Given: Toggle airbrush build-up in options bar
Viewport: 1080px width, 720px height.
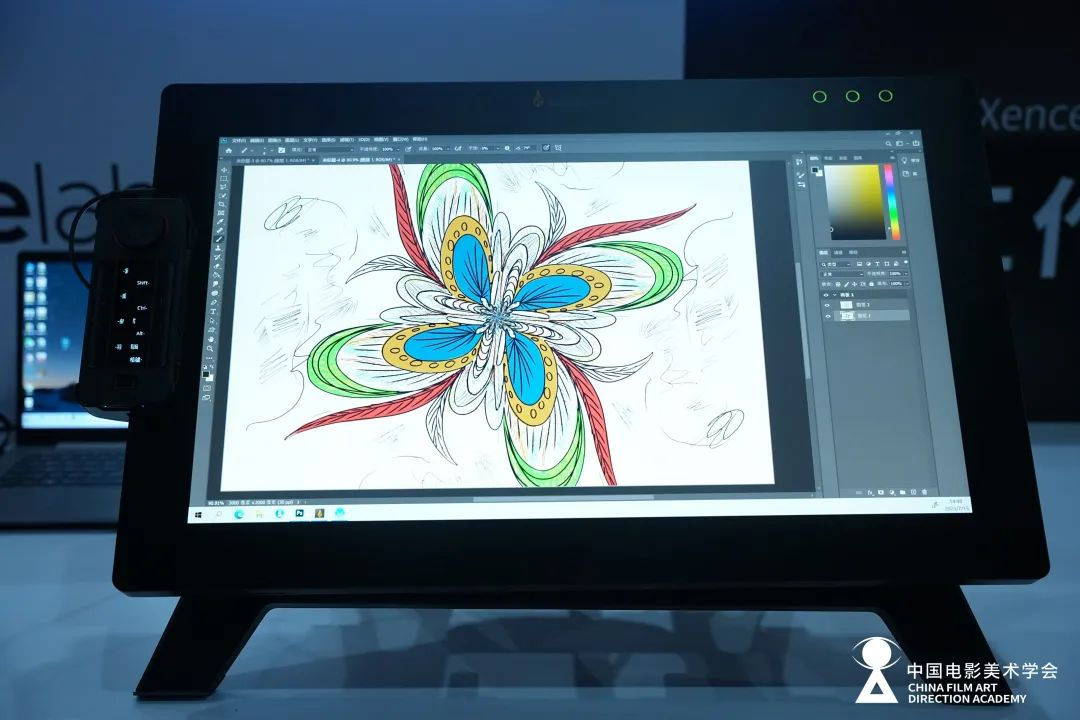Looking at the screenshot, I should 458,149.
